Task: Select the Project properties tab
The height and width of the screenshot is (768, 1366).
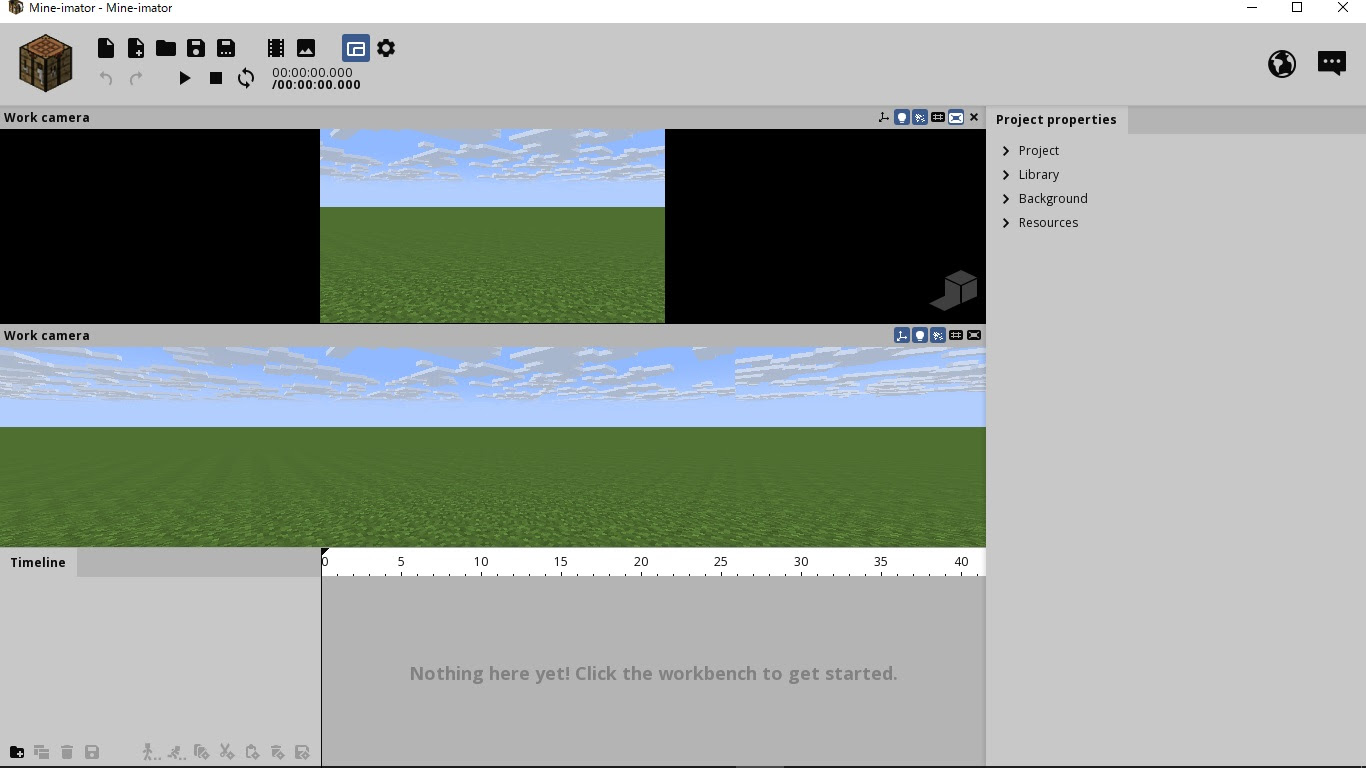Action: tap(1056, 119)
